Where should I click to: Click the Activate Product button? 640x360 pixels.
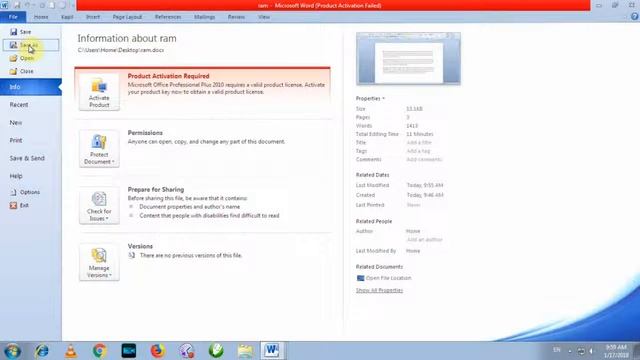[x=99, y=92]
